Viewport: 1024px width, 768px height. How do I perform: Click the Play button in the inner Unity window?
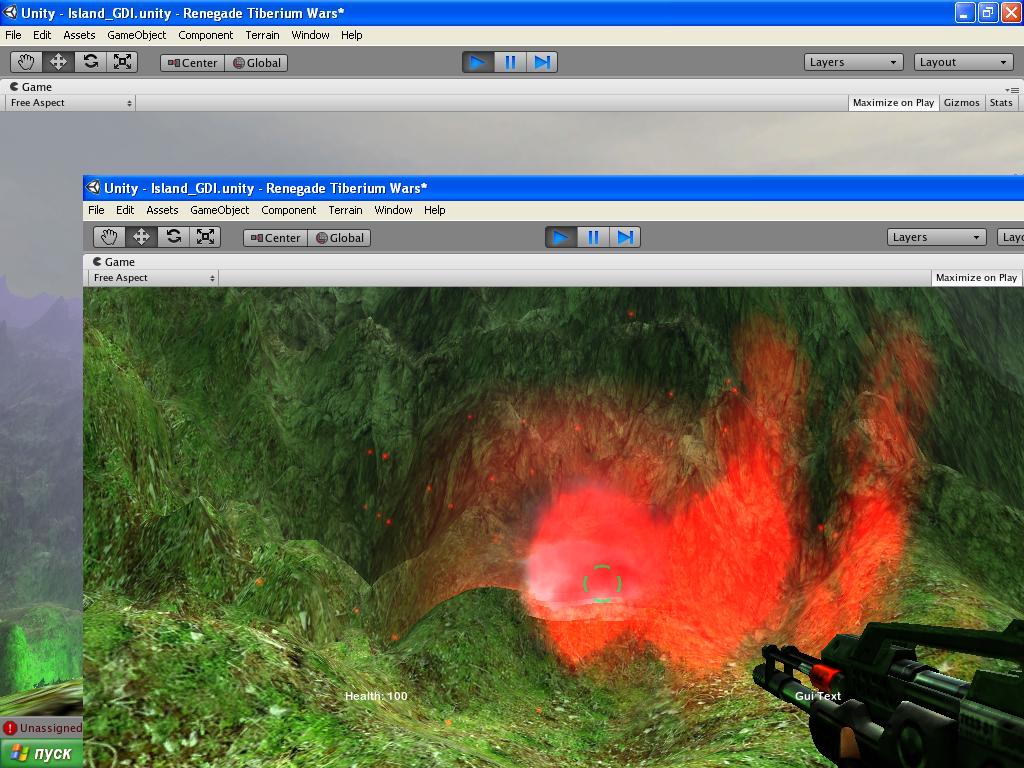(561, 237)
